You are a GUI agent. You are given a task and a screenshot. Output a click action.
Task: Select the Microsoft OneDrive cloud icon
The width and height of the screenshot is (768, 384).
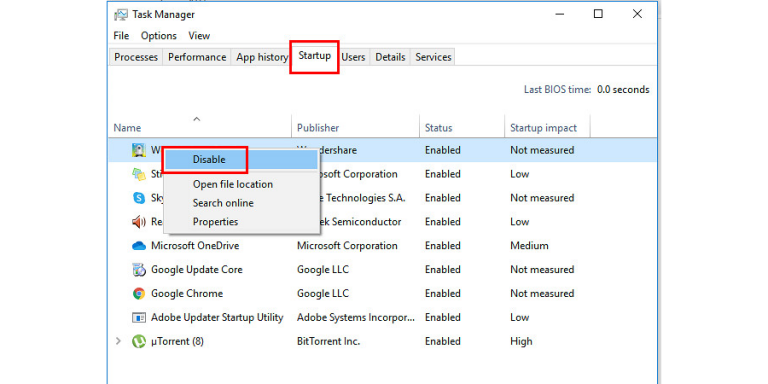pos(139,246)
